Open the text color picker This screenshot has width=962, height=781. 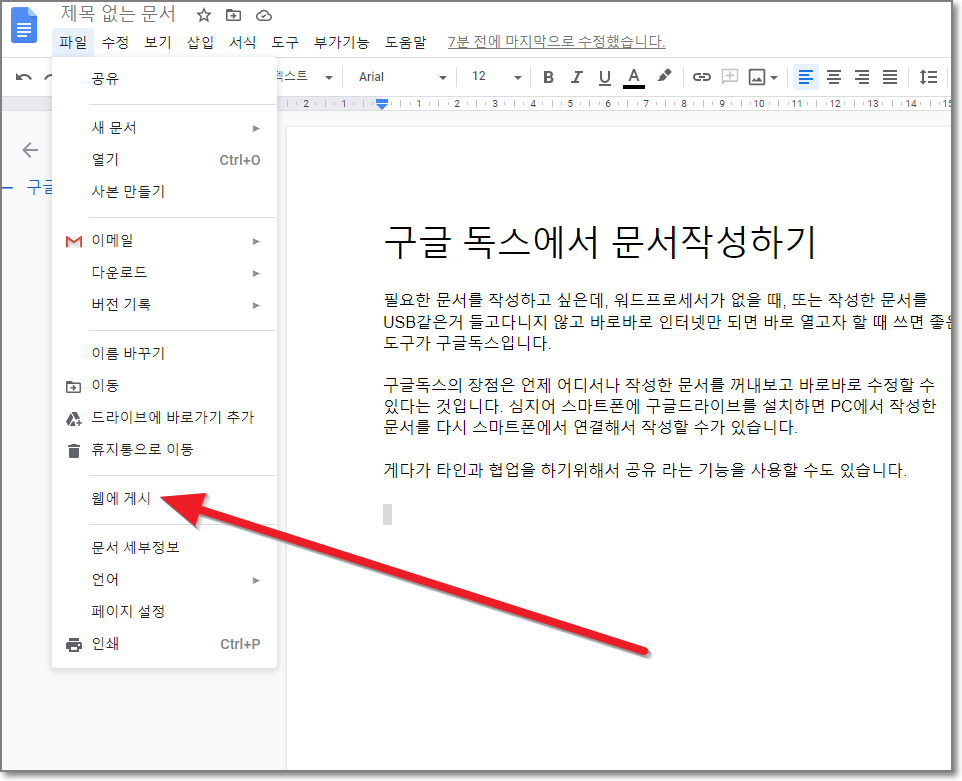tap(634, 77)
